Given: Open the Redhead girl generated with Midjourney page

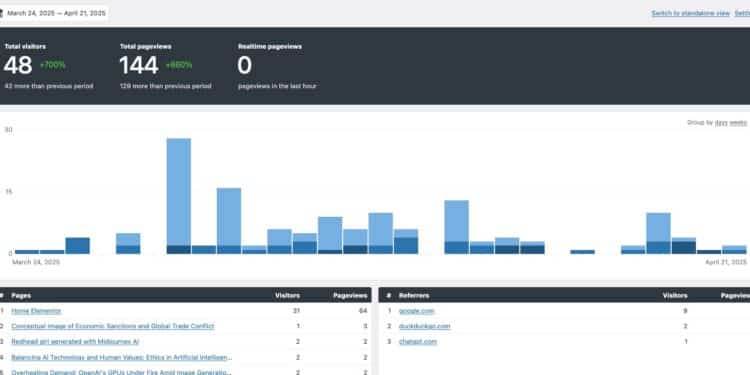Looking at the screenshot, I should point(75,342).
